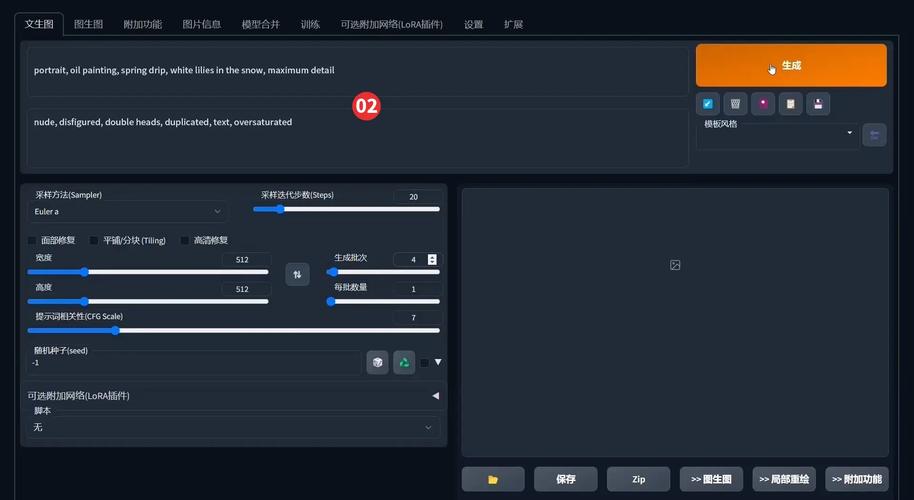Click the pink extra networks card icon

click(763, 104)
